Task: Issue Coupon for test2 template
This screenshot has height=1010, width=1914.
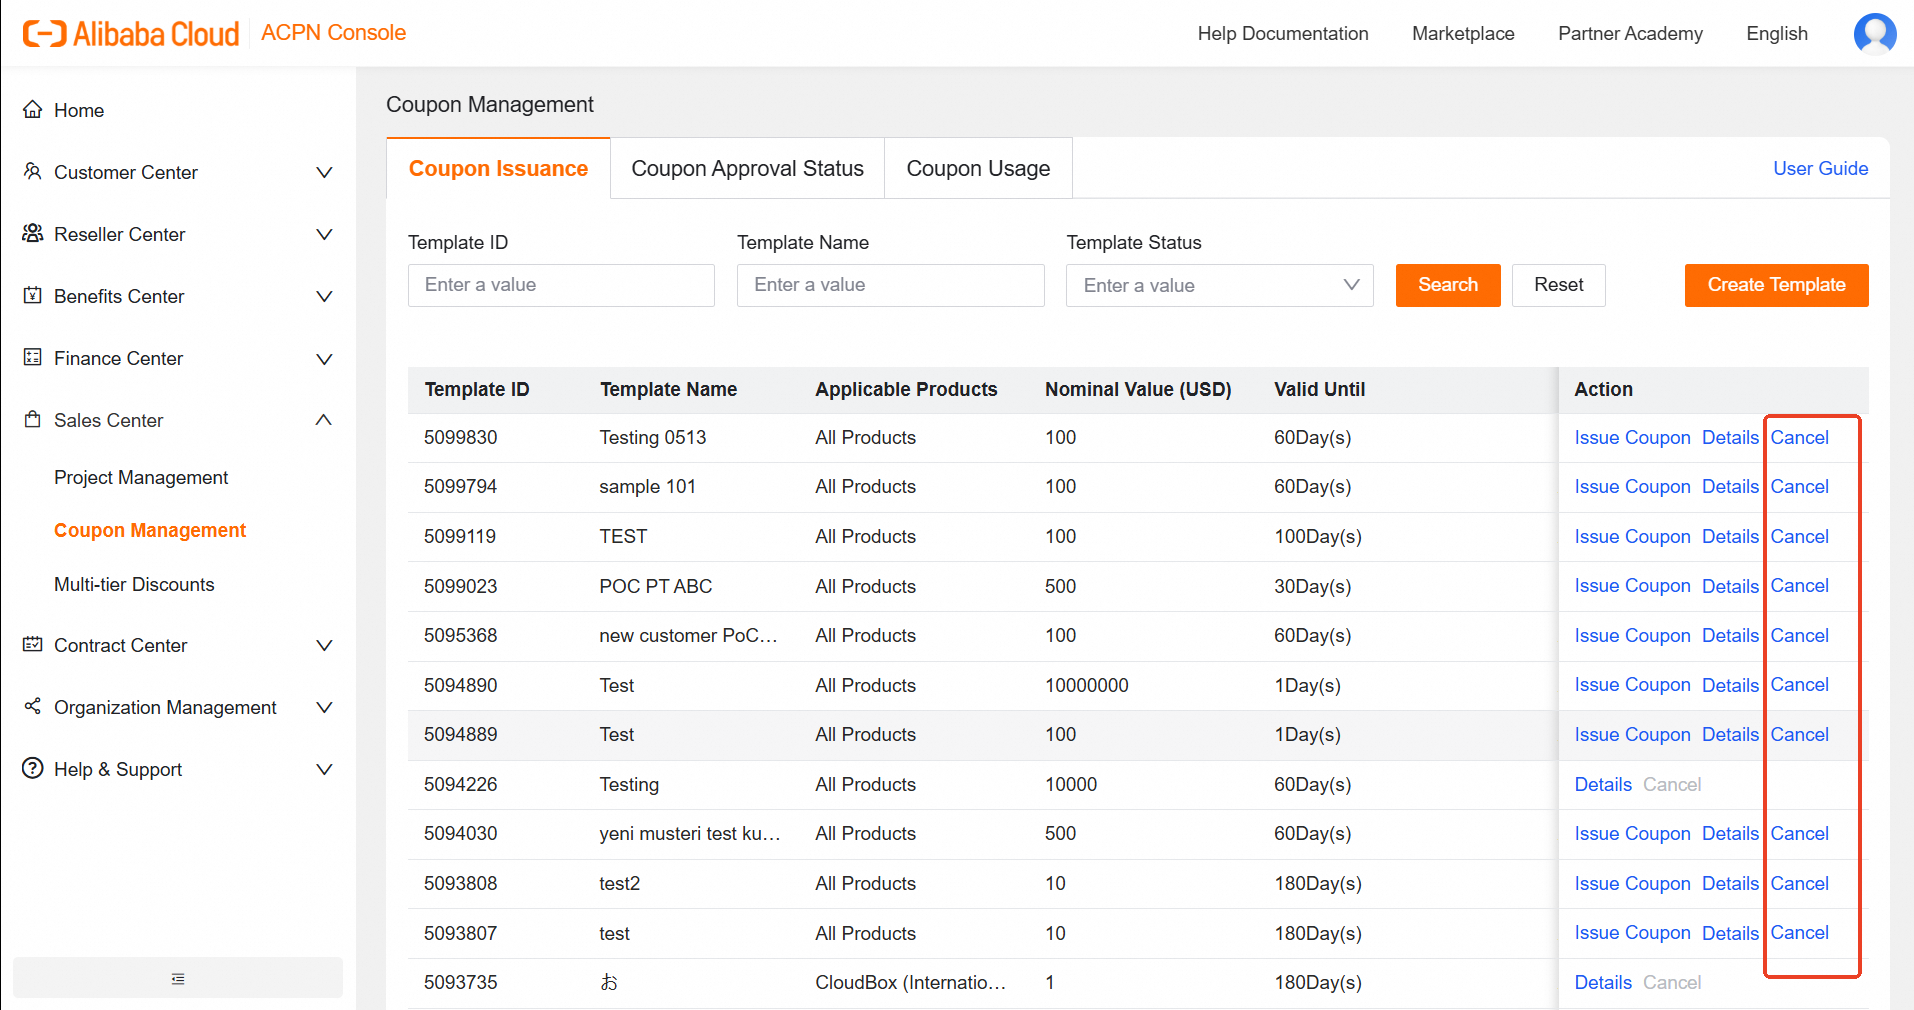Action: coord(1632,883)
